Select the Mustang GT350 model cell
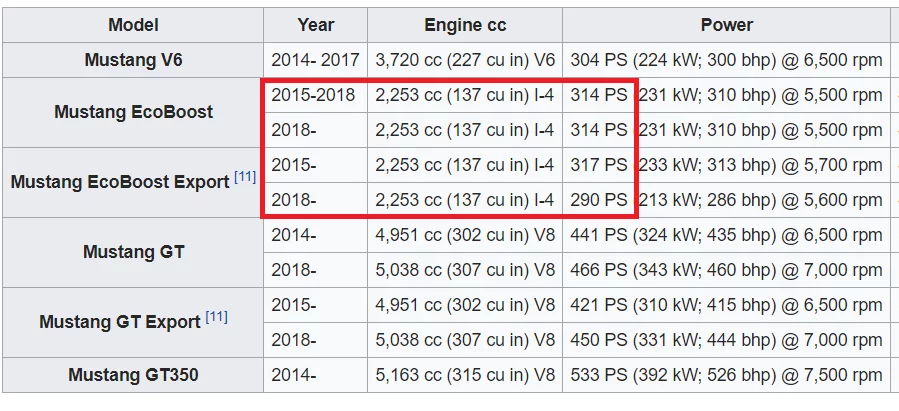The image size is (899, 411). click(x=133, y=376)
